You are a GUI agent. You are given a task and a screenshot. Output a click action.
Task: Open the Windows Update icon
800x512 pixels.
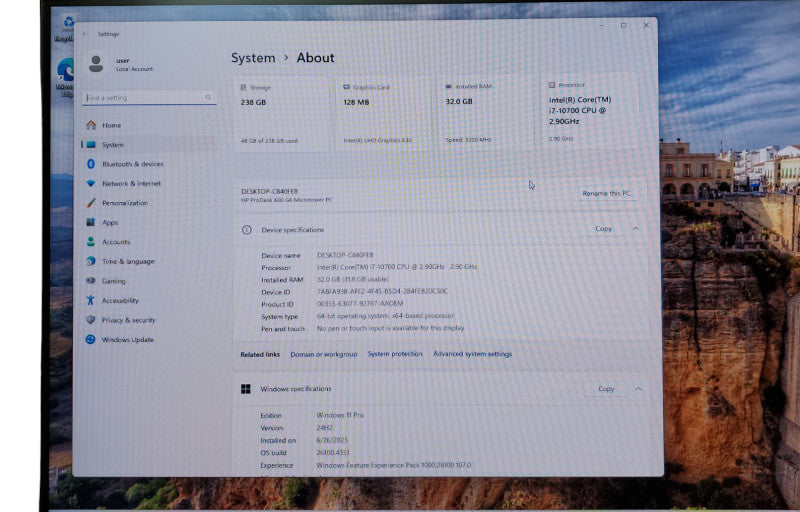90,339
